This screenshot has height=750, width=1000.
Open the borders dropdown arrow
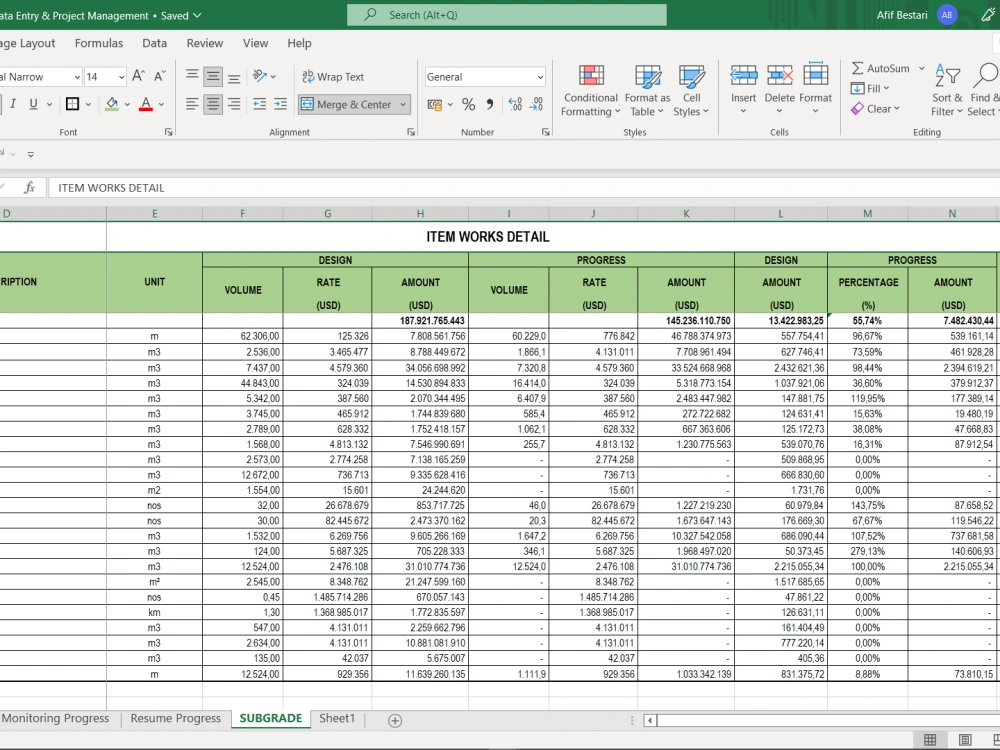tap(88, 104)
